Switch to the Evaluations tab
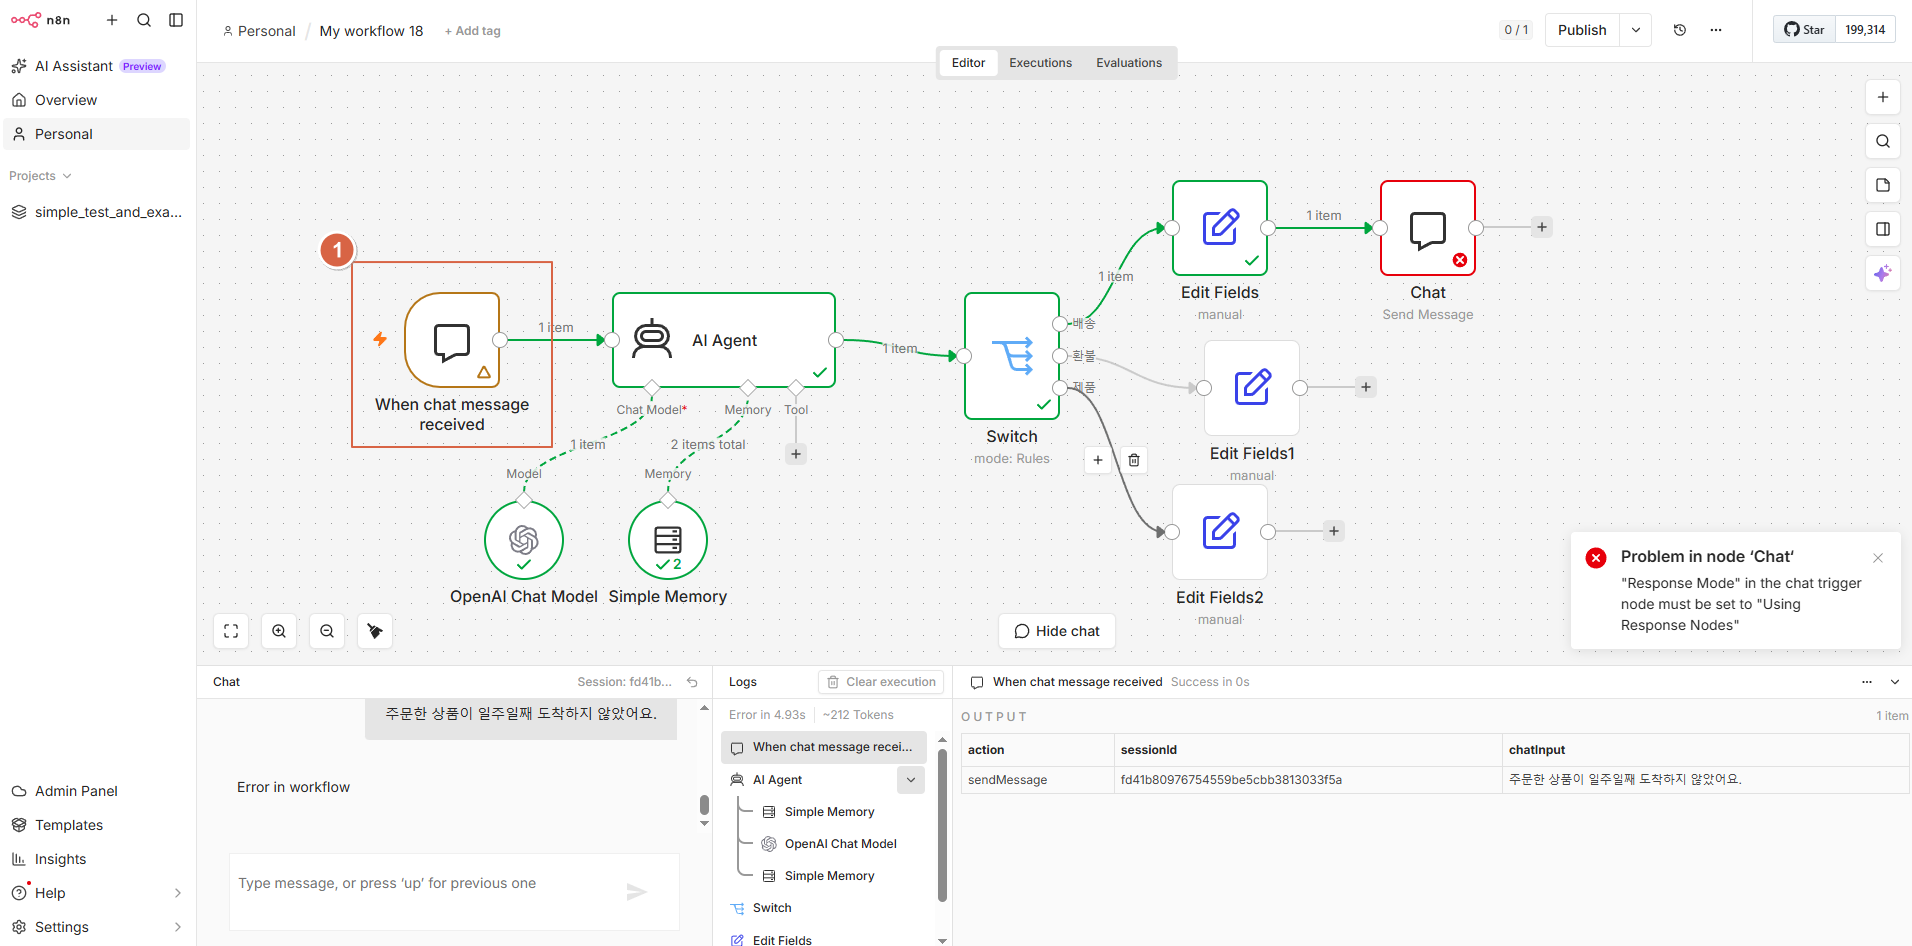Screen dimensions: 1912x946 click(1129, 63)
